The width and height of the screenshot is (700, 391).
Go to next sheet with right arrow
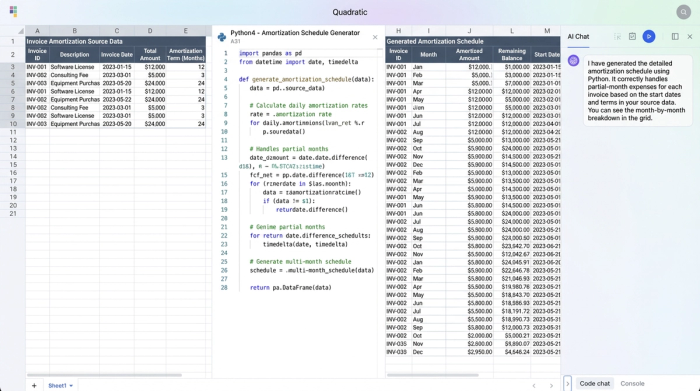click(x=551, y=386)
